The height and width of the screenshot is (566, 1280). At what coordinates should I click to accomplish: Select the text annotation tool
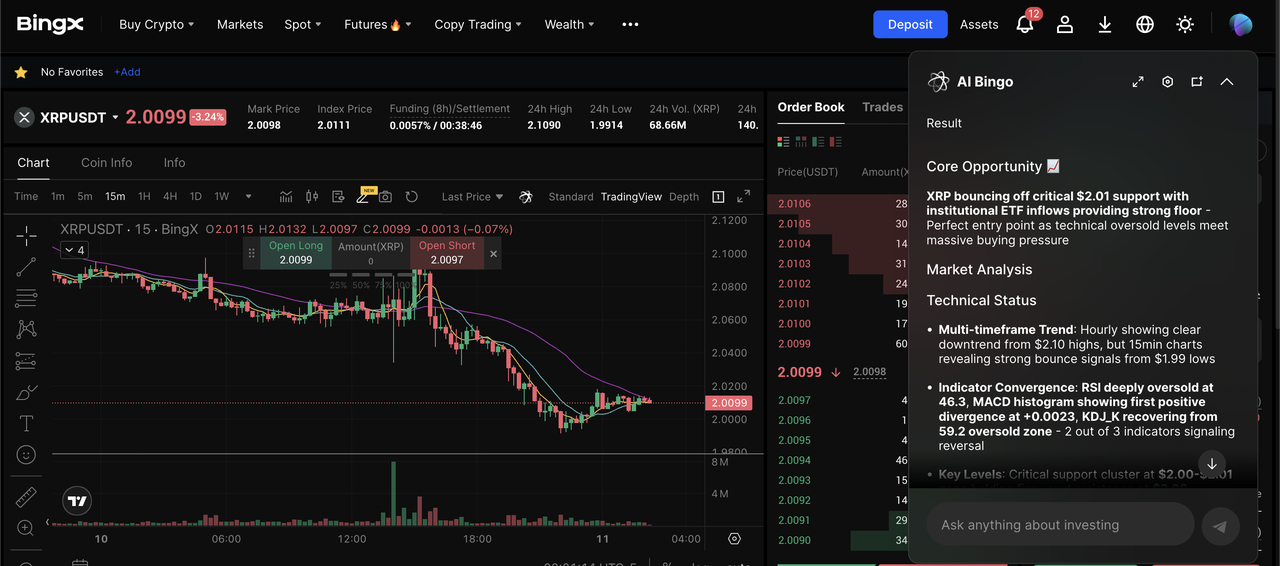tap(26, 423)
